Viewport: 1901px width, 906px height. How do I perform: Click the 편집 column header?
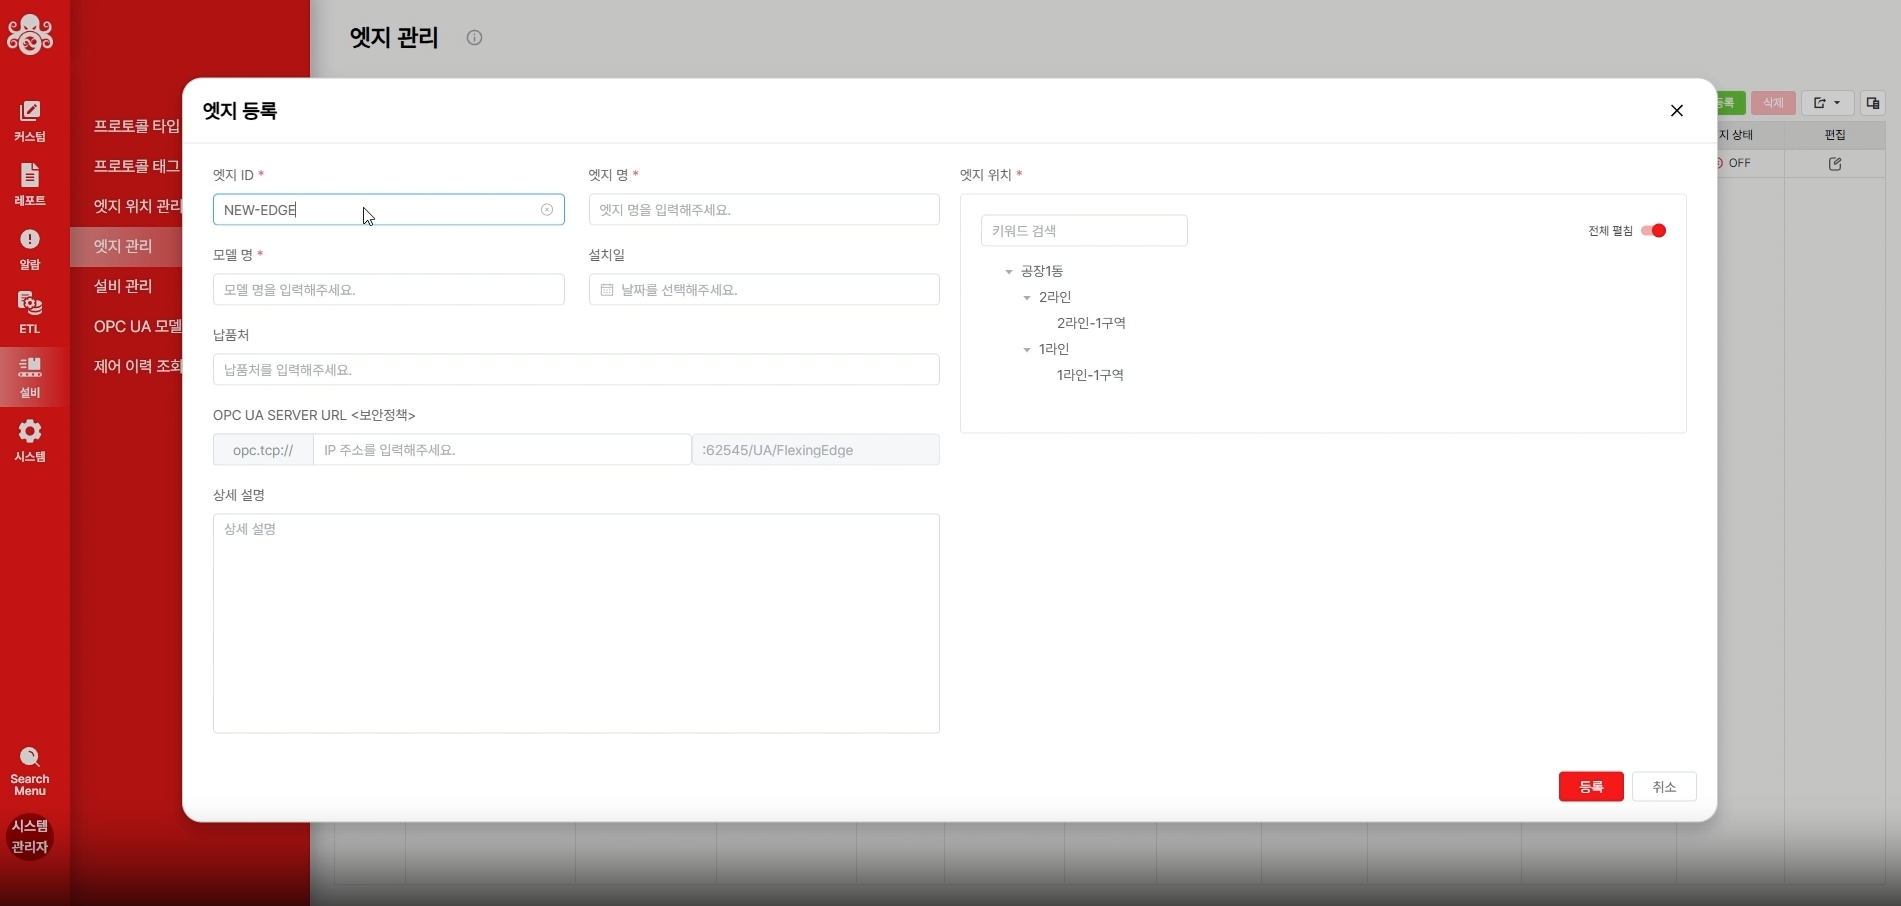tap(1835, 135)
